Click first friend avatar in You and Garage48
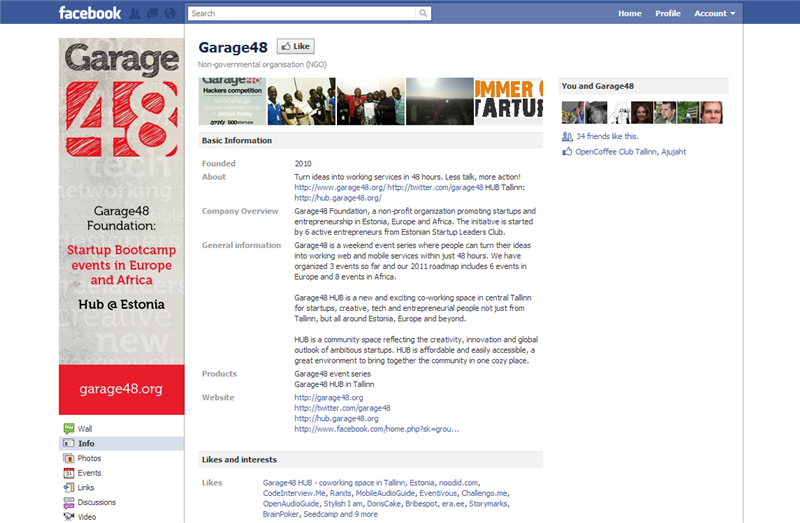 [573, 112]
